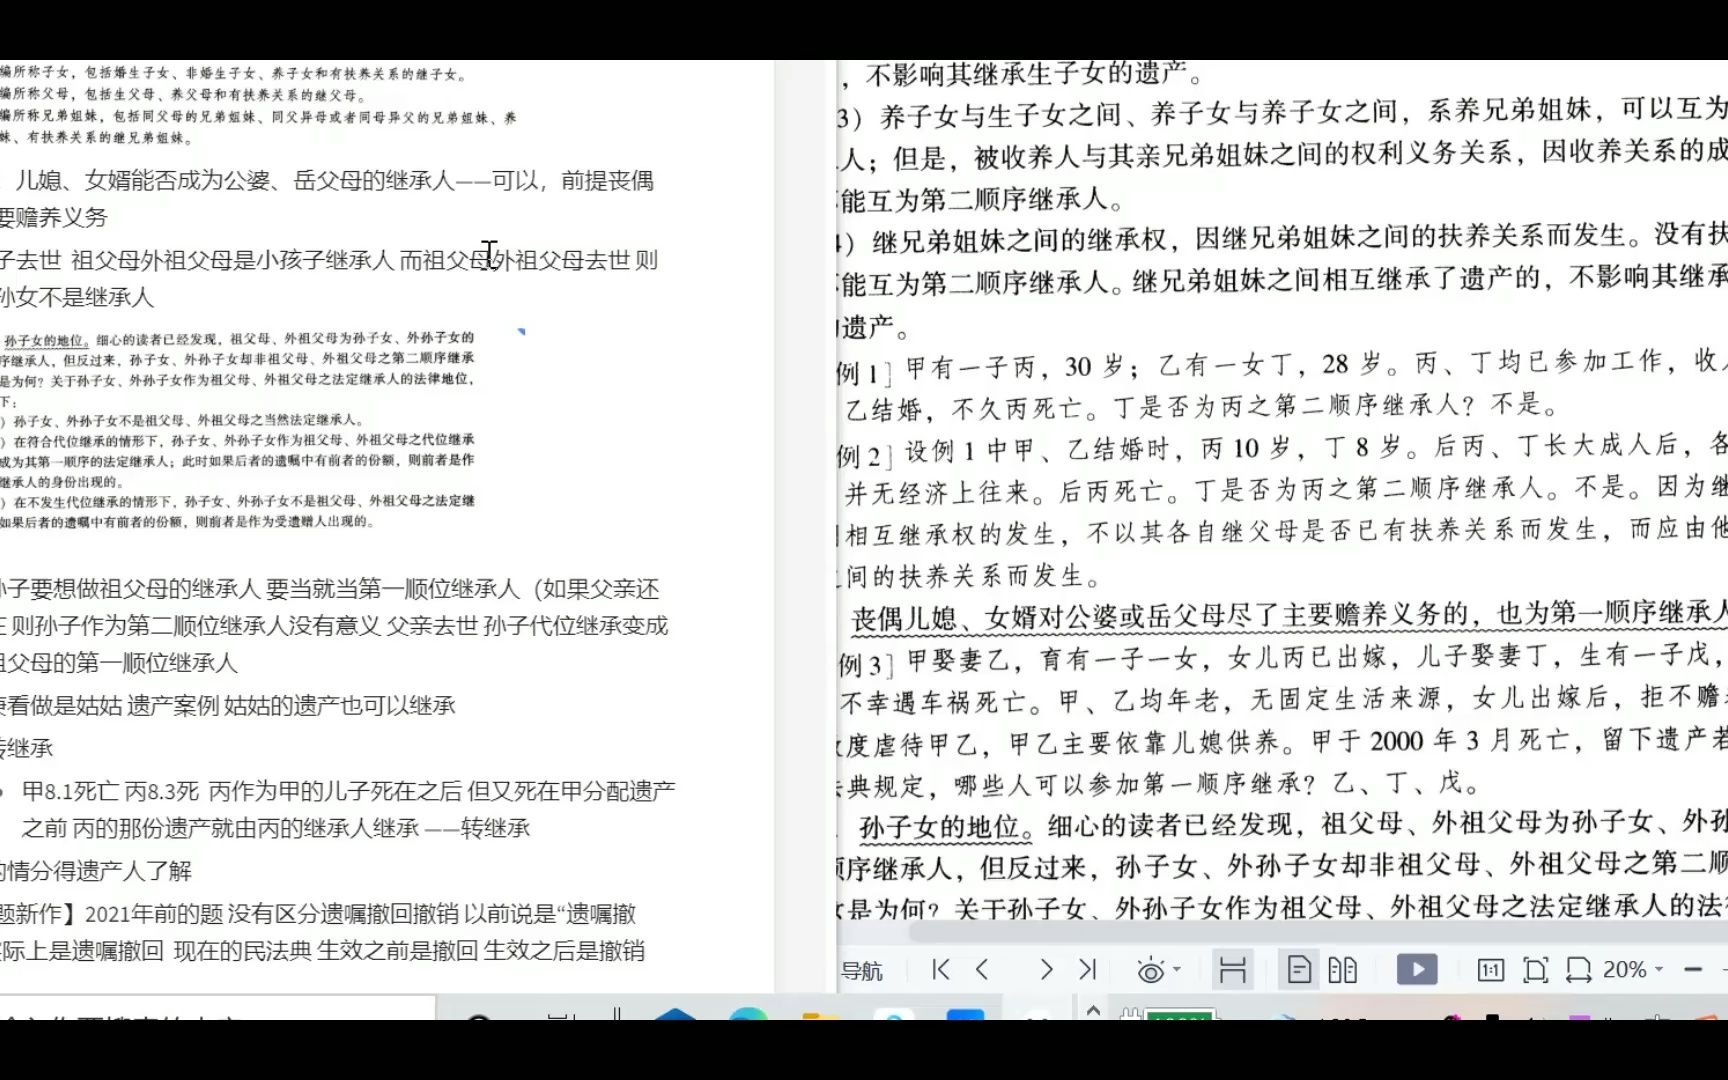Fit page to window
This screenshot has width=1728, height=1080.
coord(1535,969)
